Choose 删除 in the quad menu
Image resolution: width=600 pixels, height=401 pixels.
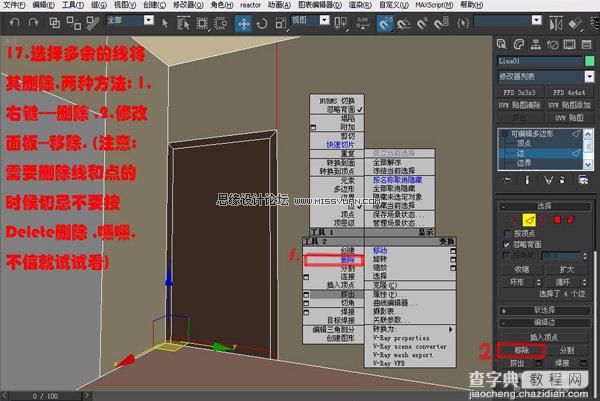[x=347, y=260]
